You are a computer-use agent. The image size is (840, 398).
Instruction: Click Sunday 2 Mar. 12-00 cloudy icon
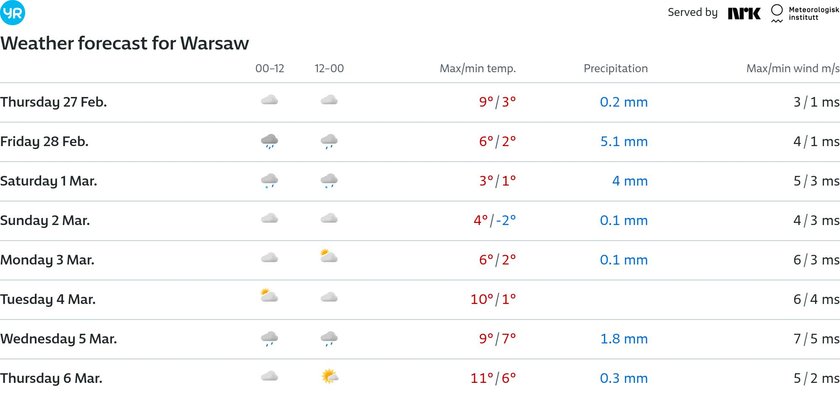[x=329, y=218]
